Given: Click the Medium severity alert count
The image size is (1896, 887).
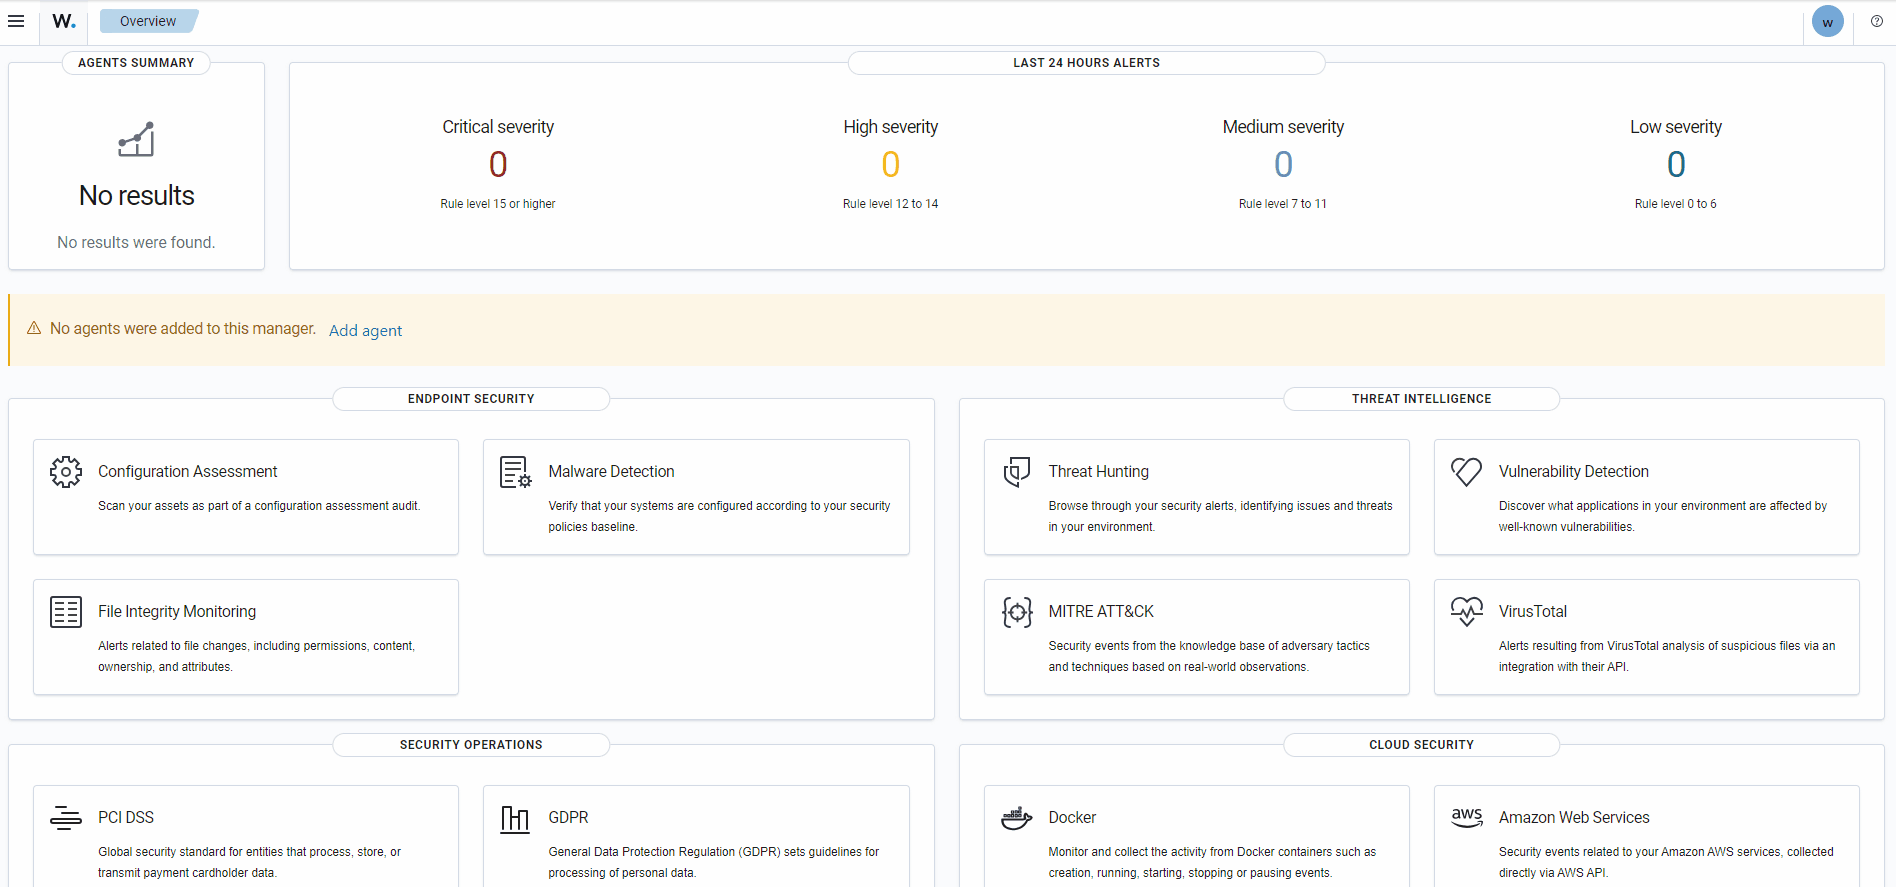Looking at the screenshot, I should pos(1283,164).
